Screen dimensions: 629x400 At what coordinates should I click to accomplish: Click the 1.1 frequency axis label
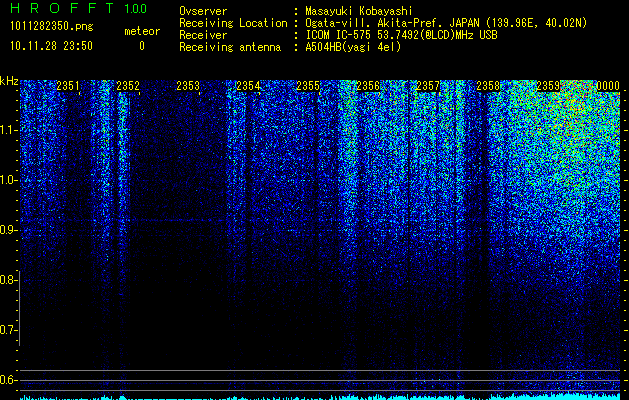[9, 130]
